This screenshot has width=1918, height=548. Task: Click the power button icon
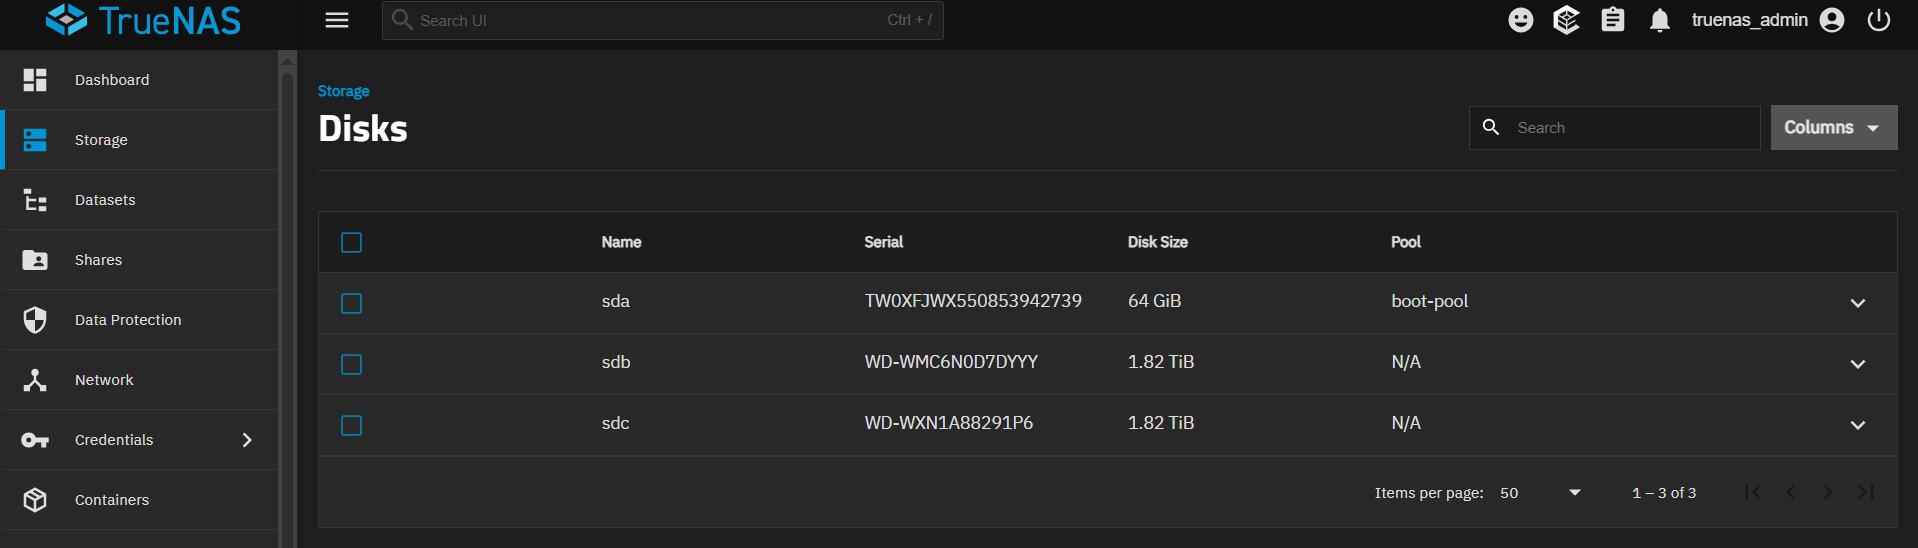point(1879,20)
